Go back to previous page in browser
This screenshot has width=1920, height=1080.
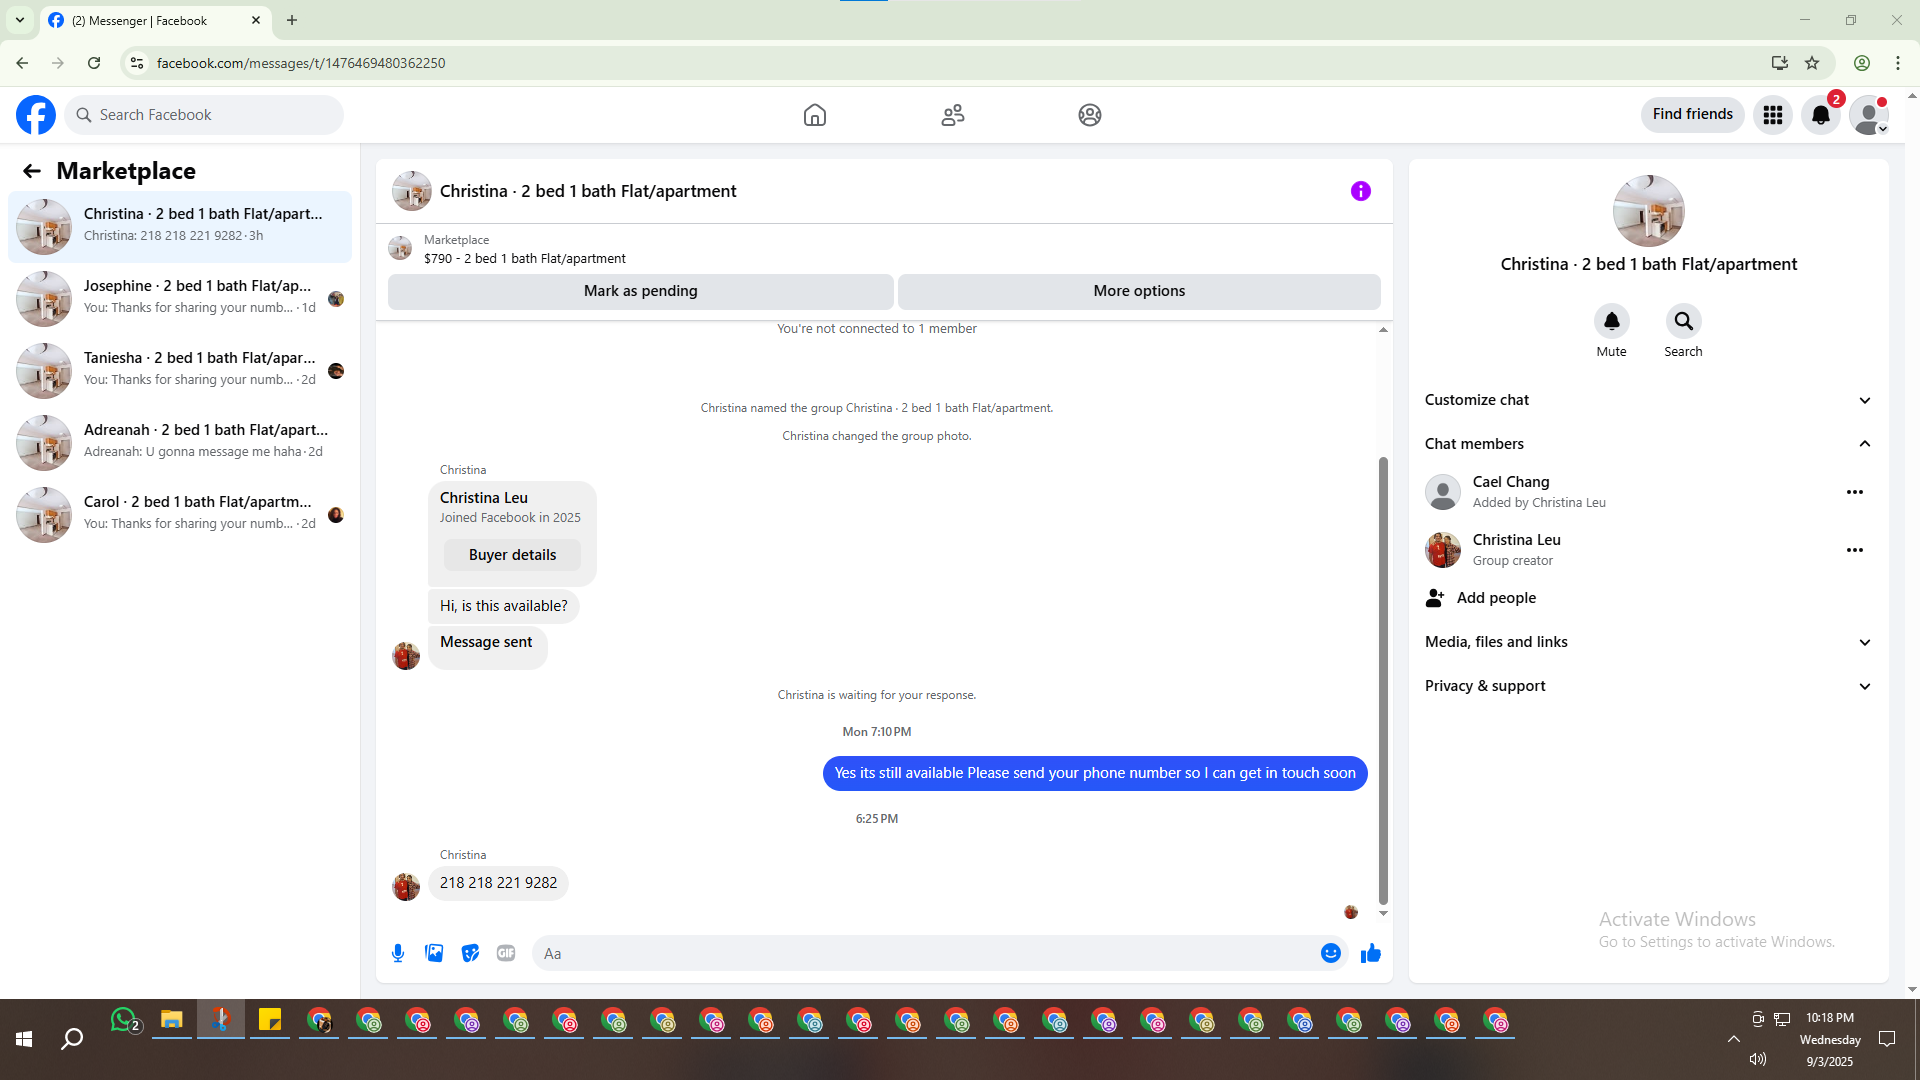tap(22, 63)
